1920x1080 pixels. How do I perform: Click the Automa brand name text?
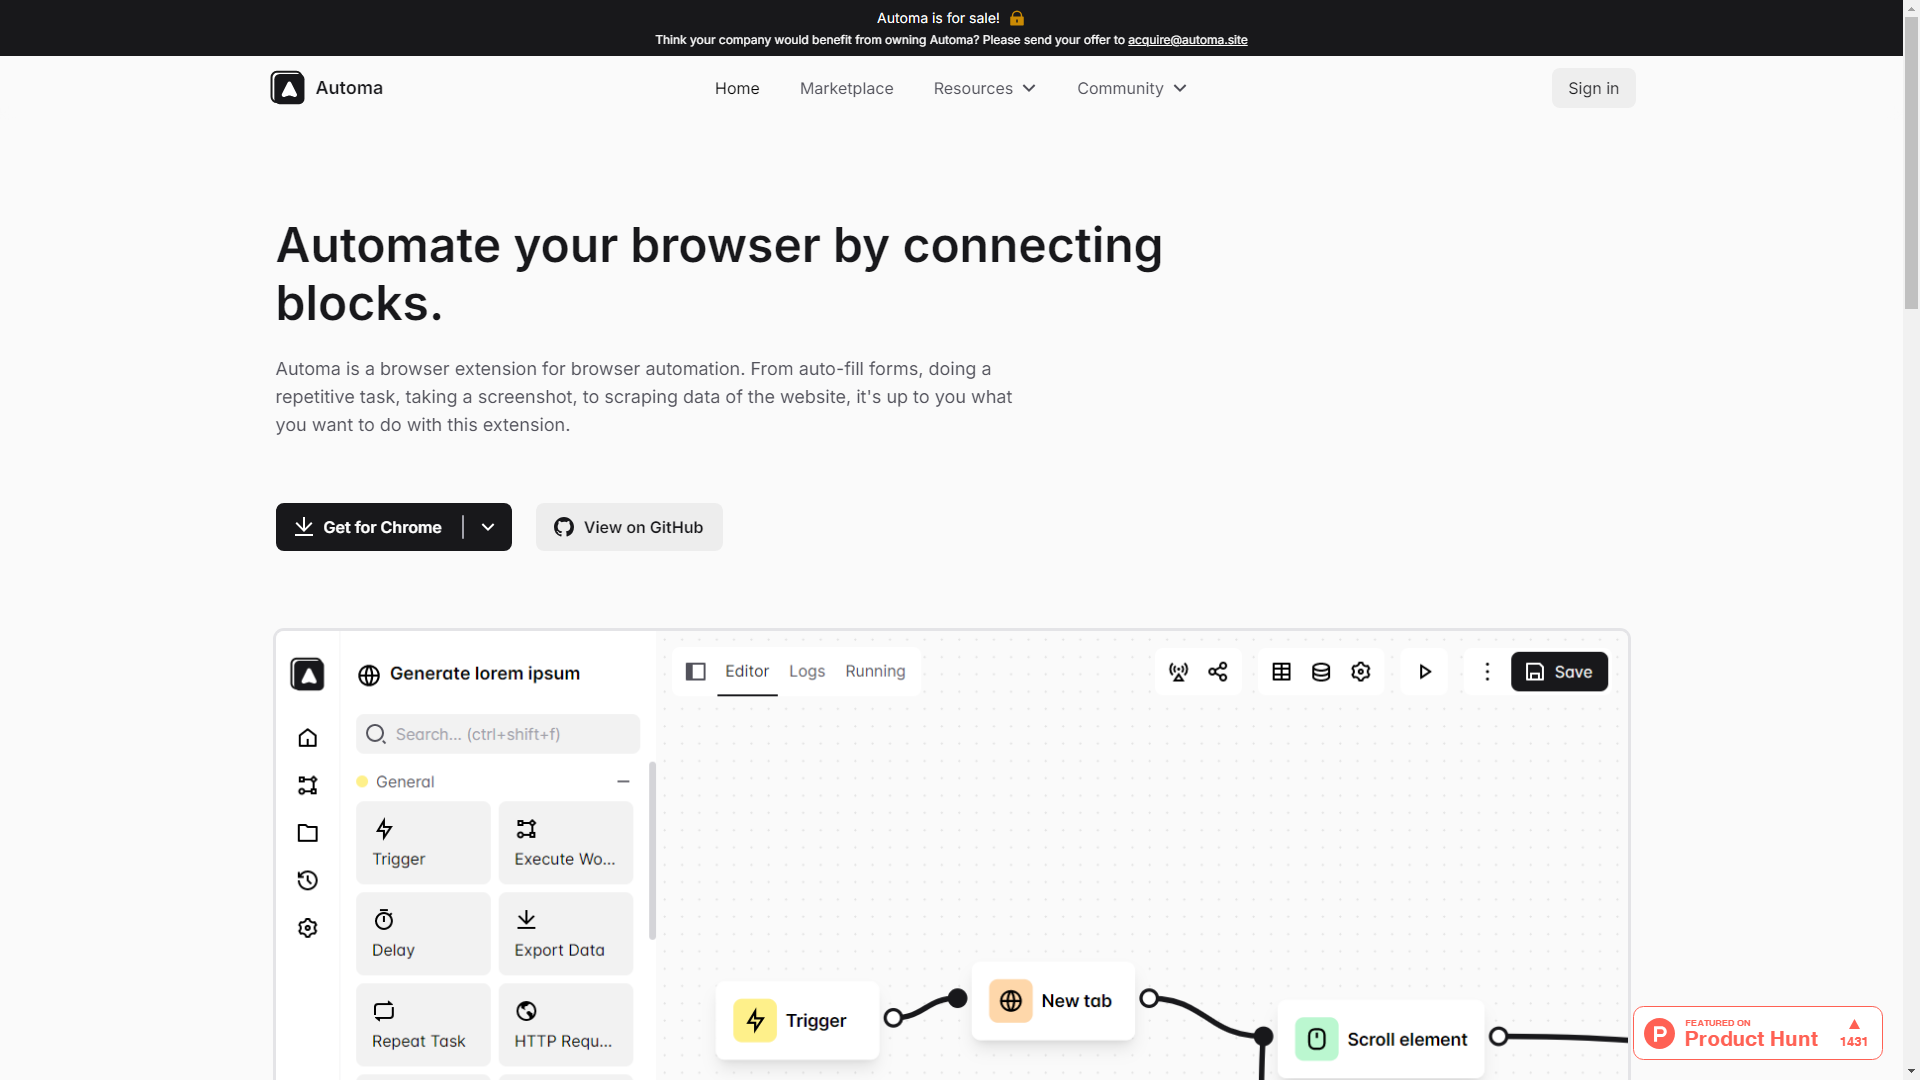pyautogui.click(x=349, y=88)
